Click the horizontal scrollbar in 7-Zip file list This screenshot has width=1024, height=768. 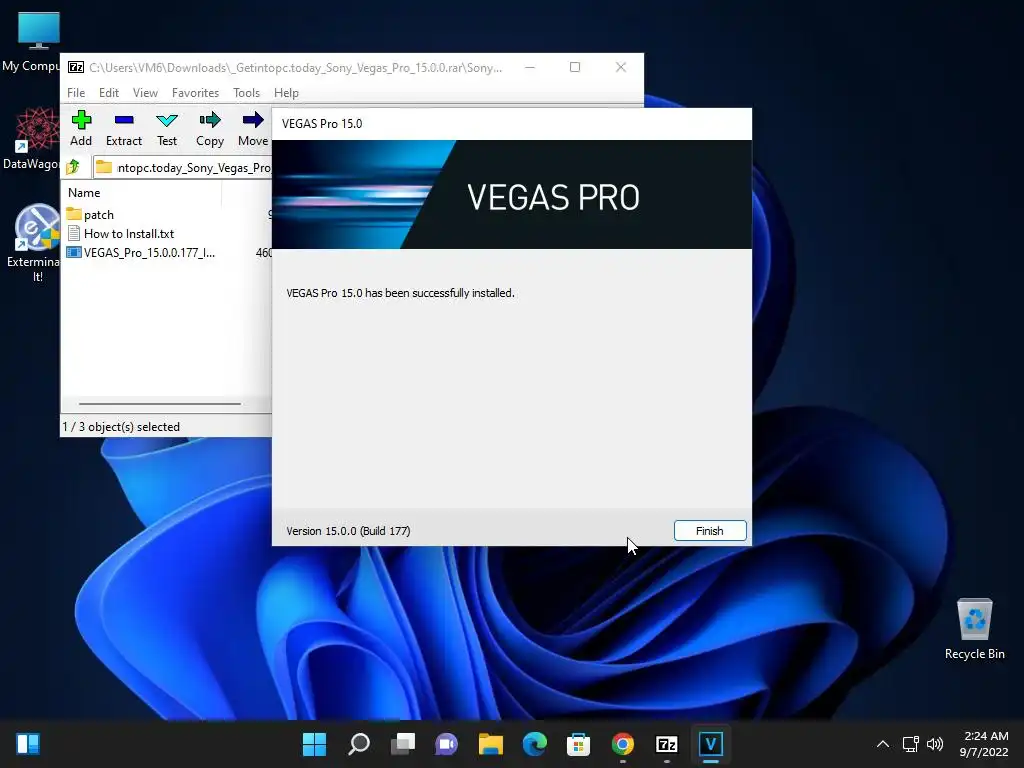[159, 404]
